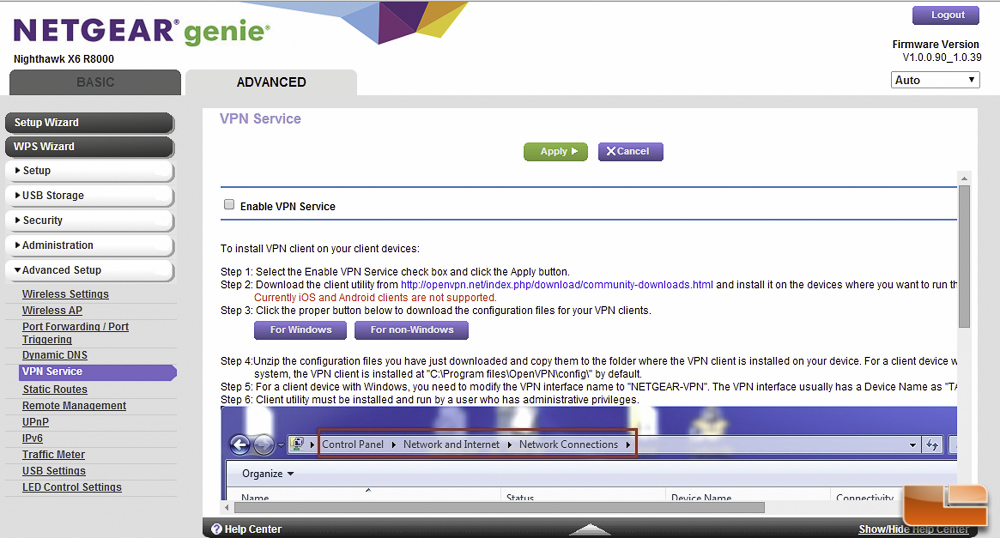Open IPv6 settings
1000x538 pixels.
click(x=33, y=439)
